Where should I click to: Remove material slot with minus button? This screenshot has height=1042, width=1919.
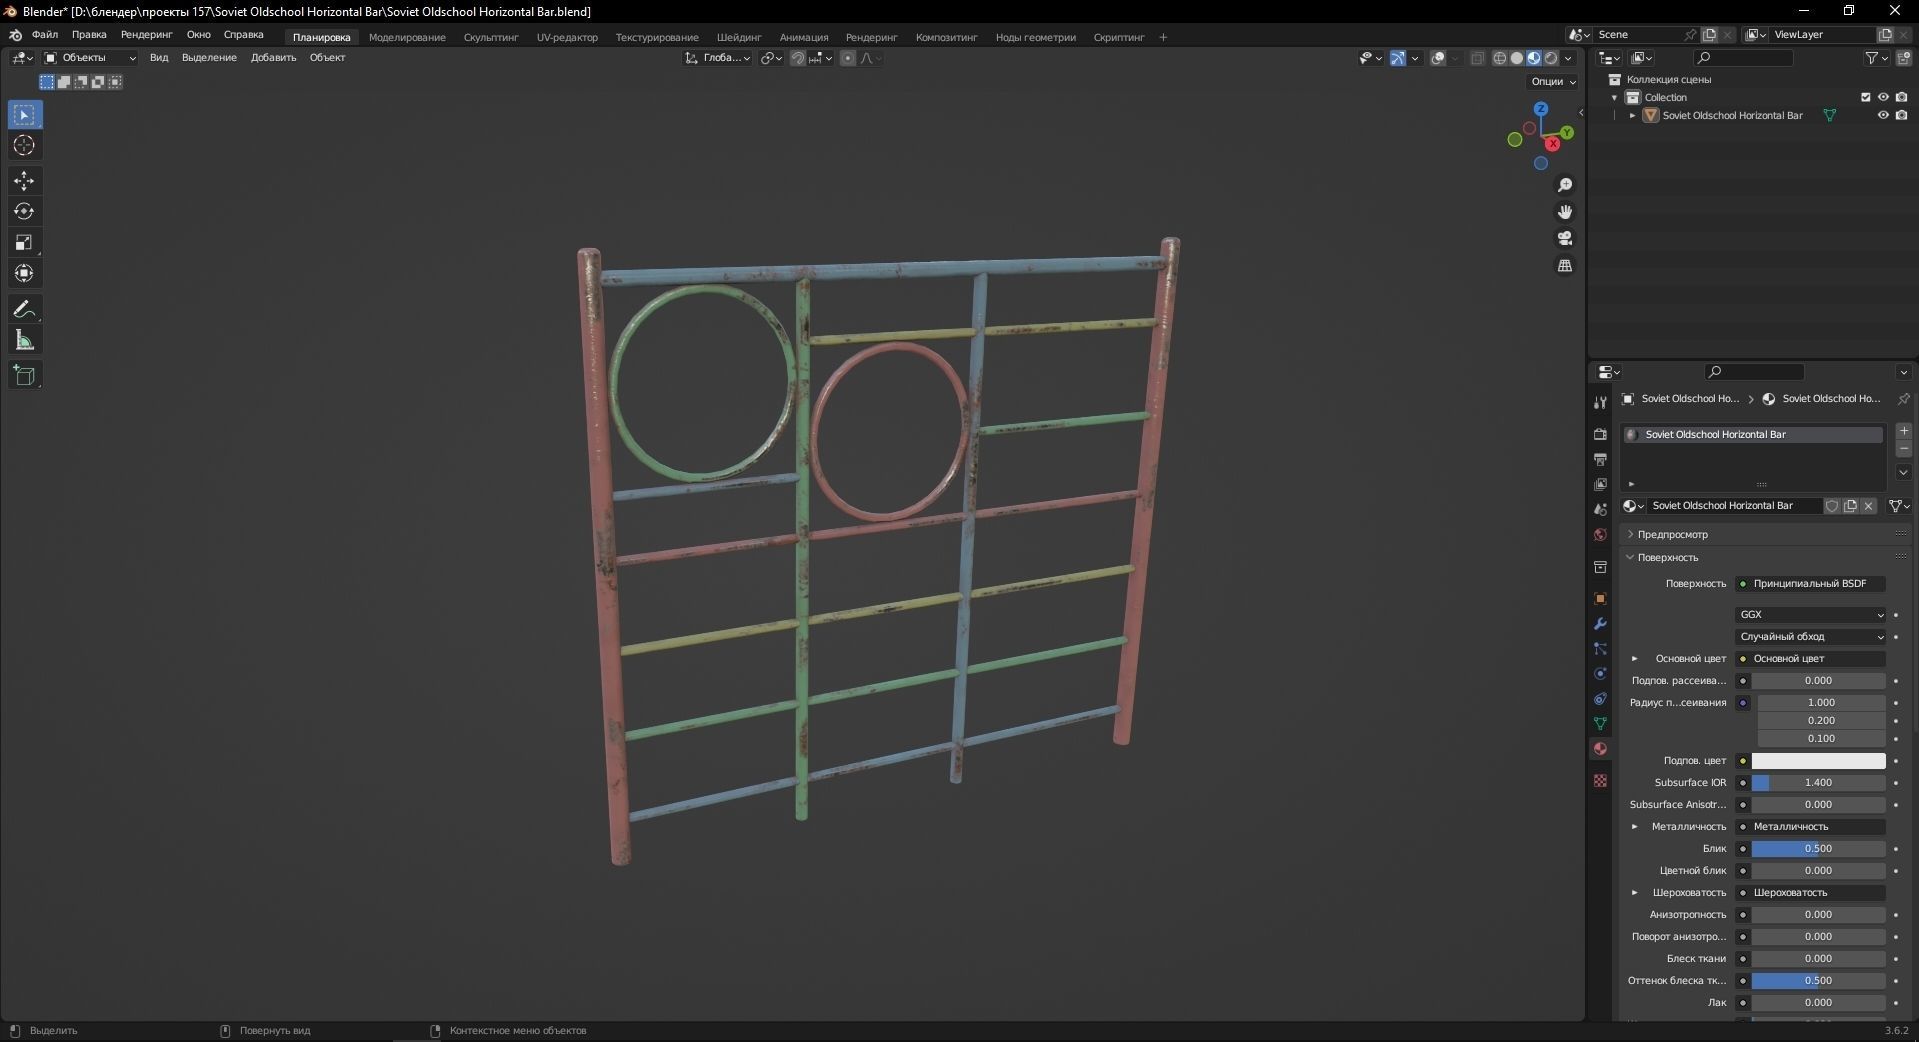pyautogui.click(x=1904, y=449)
